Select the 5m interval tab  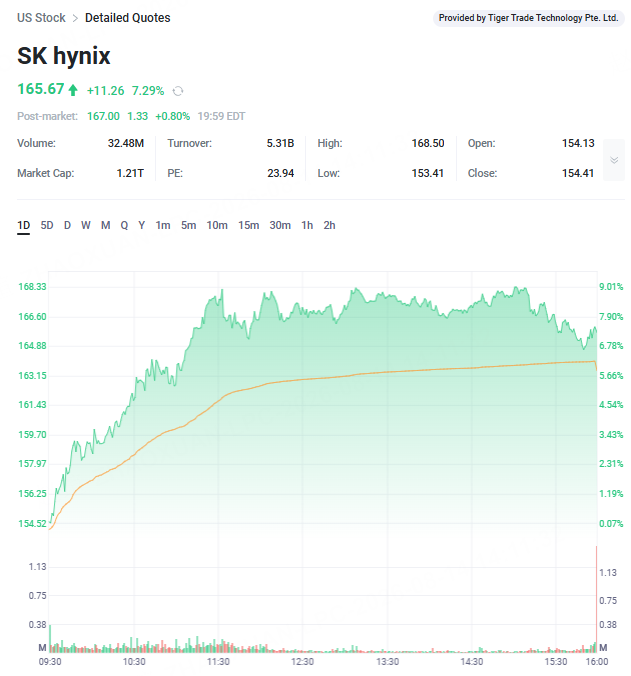click(188, 225)
